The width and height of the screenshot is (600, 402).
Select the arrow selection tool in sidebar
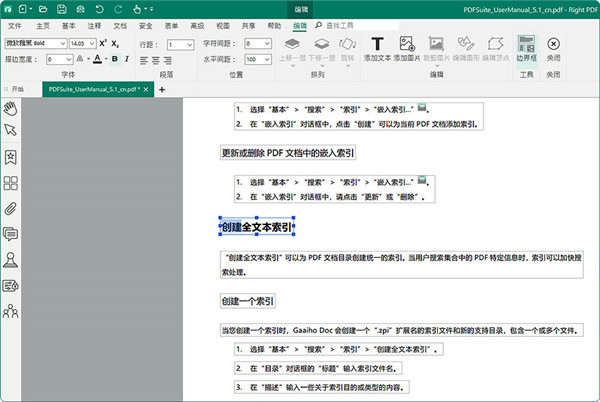click(10, 131)
